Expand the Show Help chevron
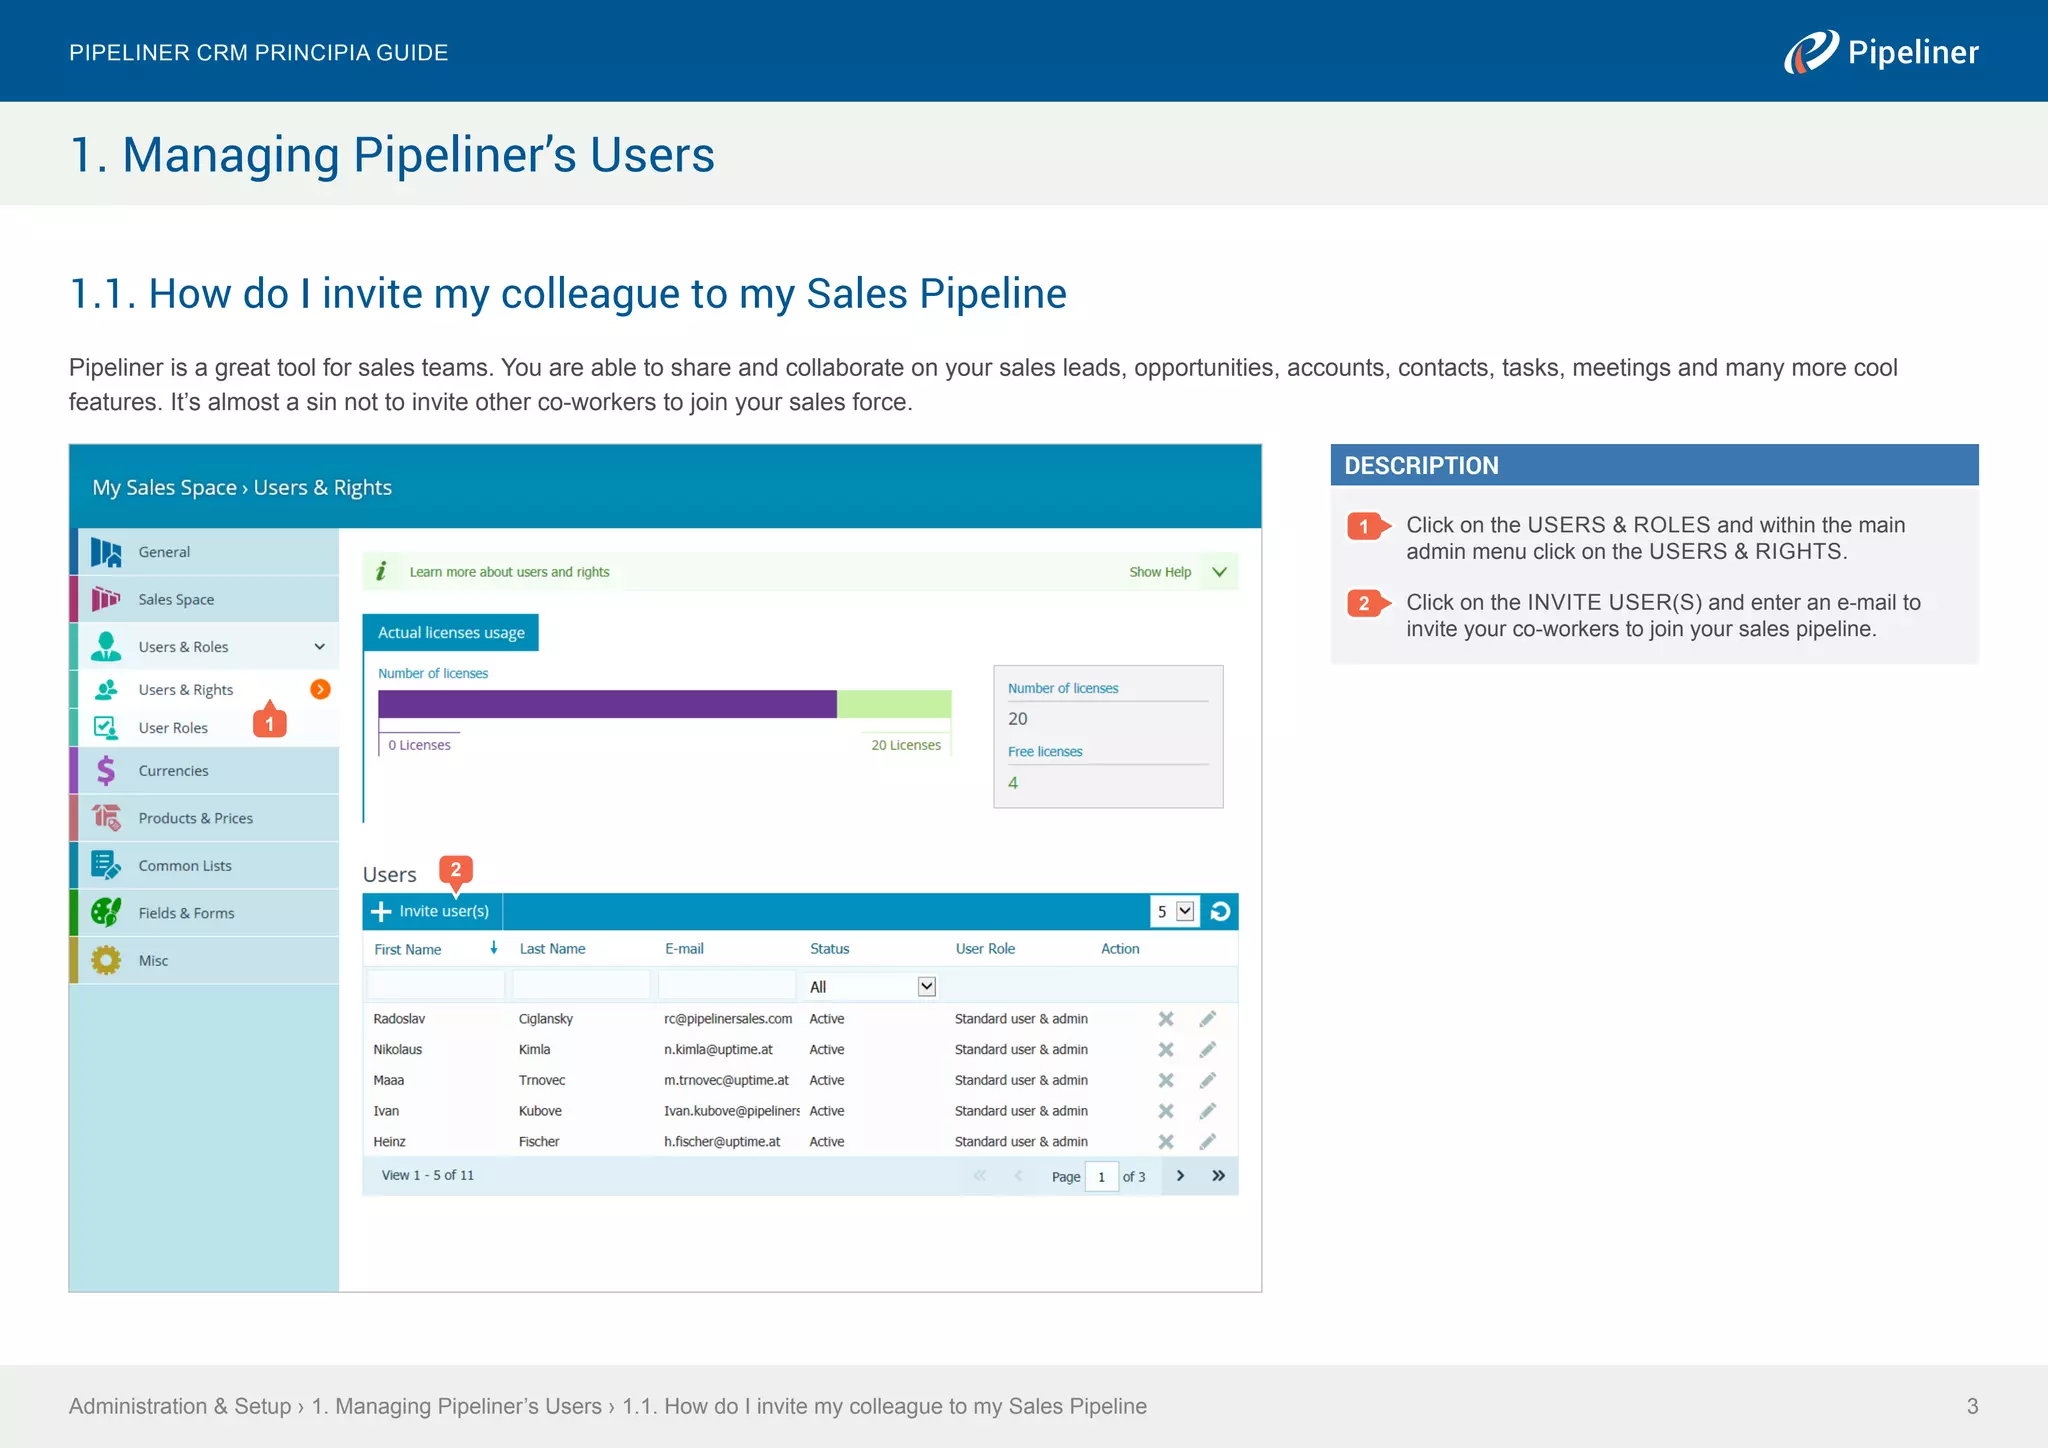 [x=1219, y=572]
